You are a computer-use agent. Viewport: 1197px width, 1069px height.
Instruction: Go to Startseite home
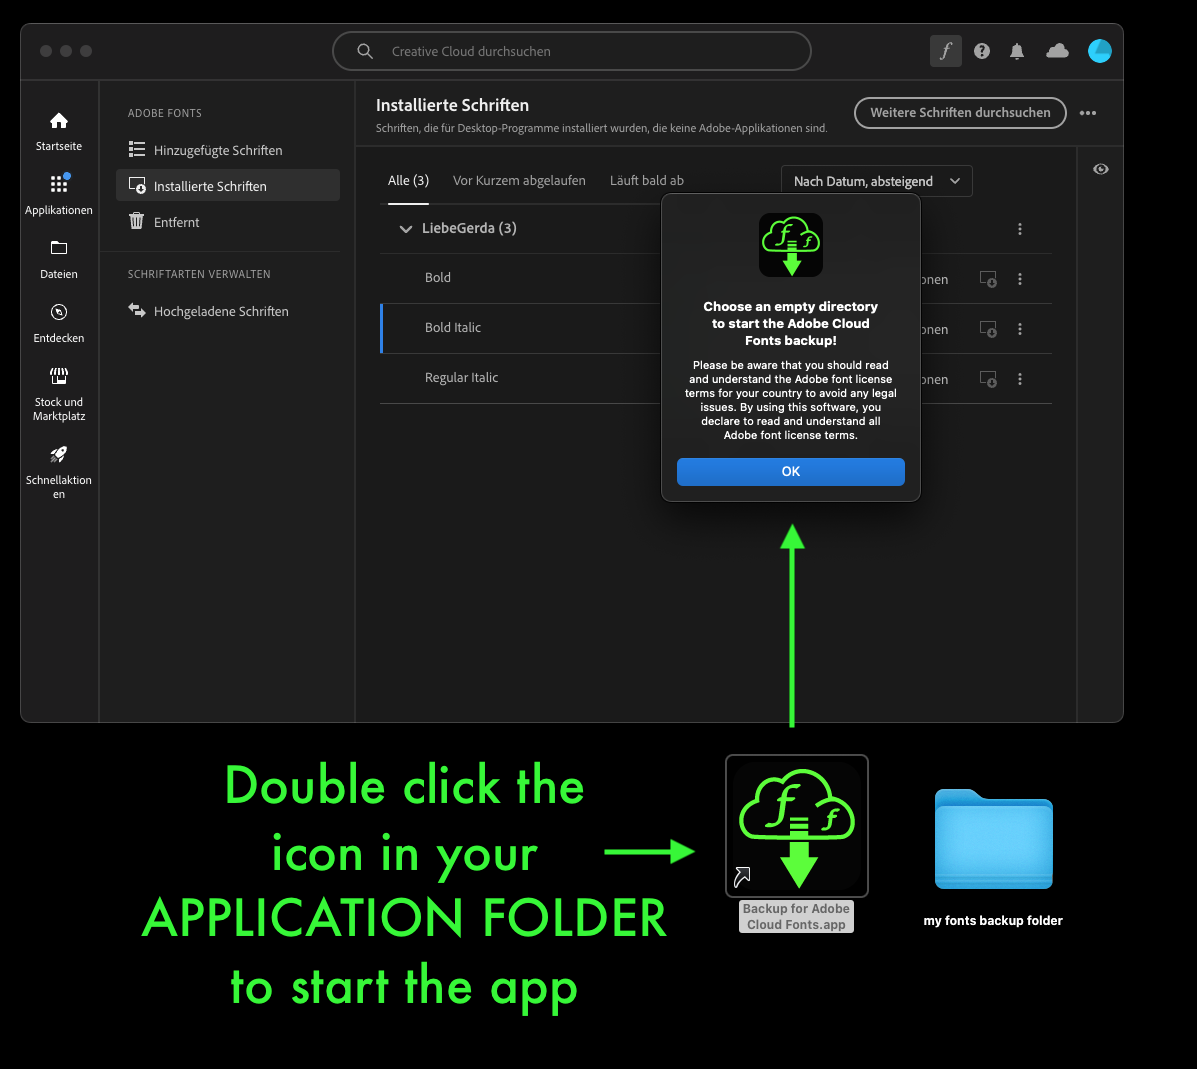[x=59, y=131]
